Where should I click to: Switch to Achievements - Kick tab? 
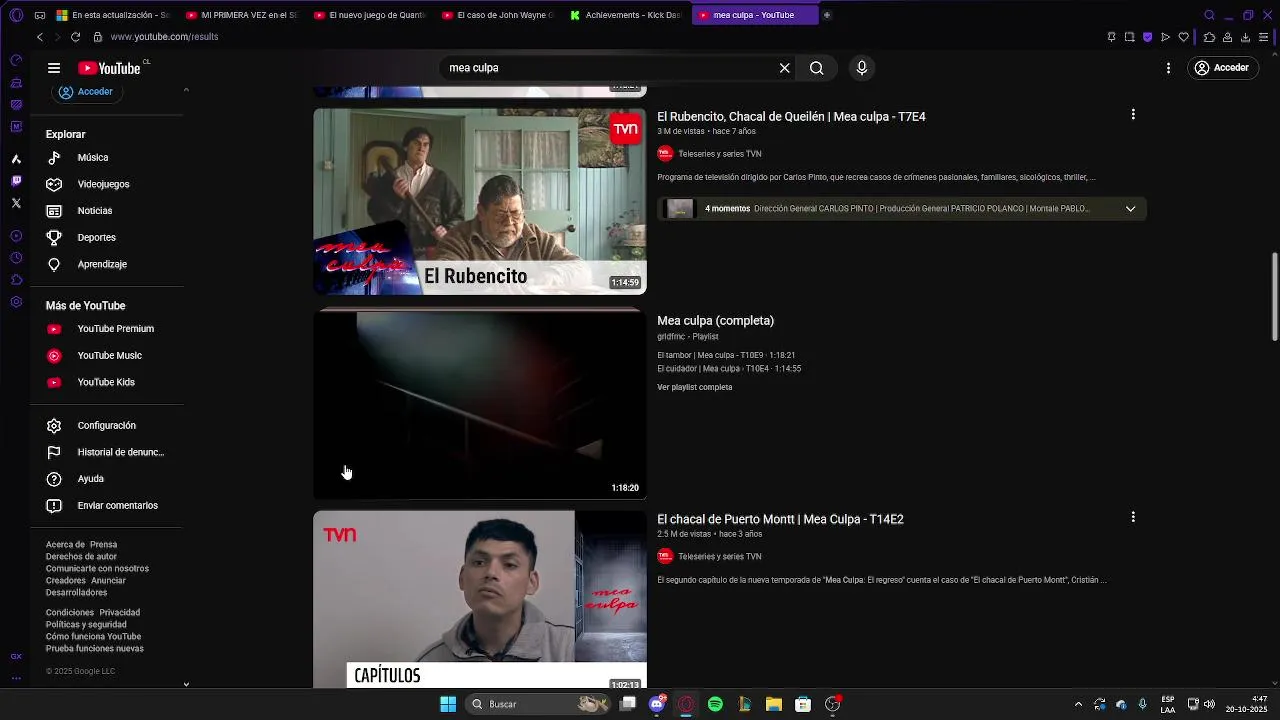tap(626, 15)
